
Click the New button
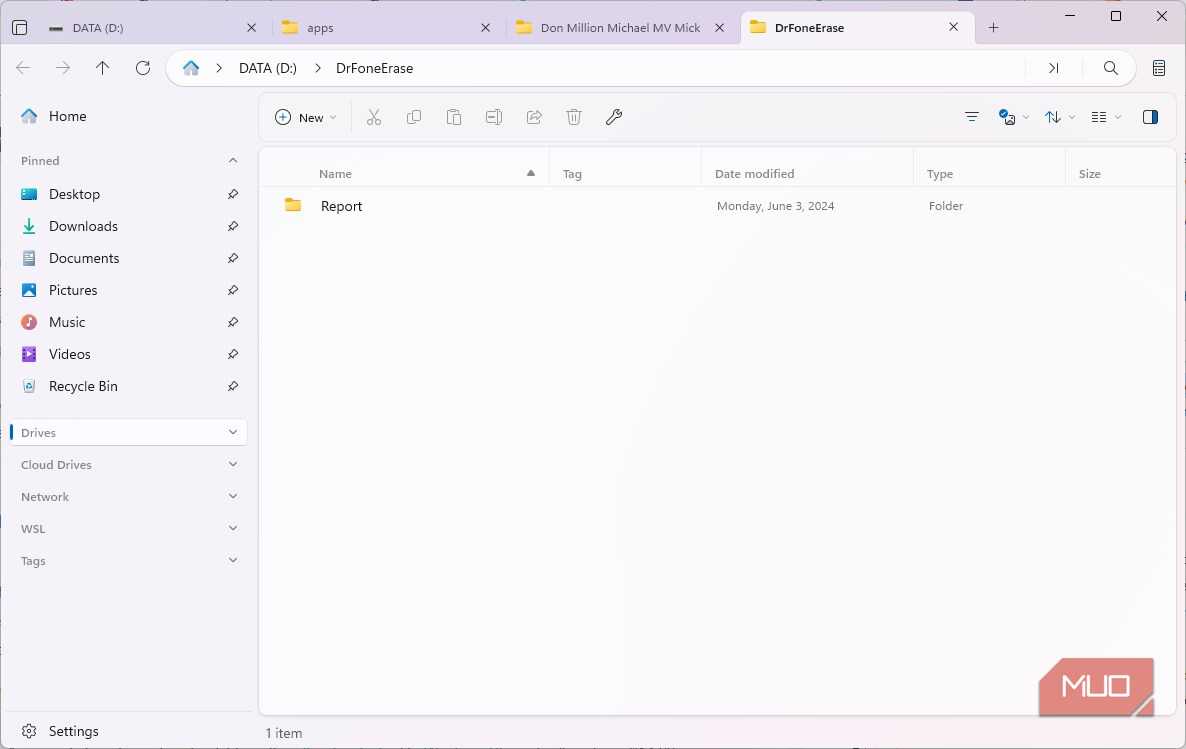click(x=305, y=117)
